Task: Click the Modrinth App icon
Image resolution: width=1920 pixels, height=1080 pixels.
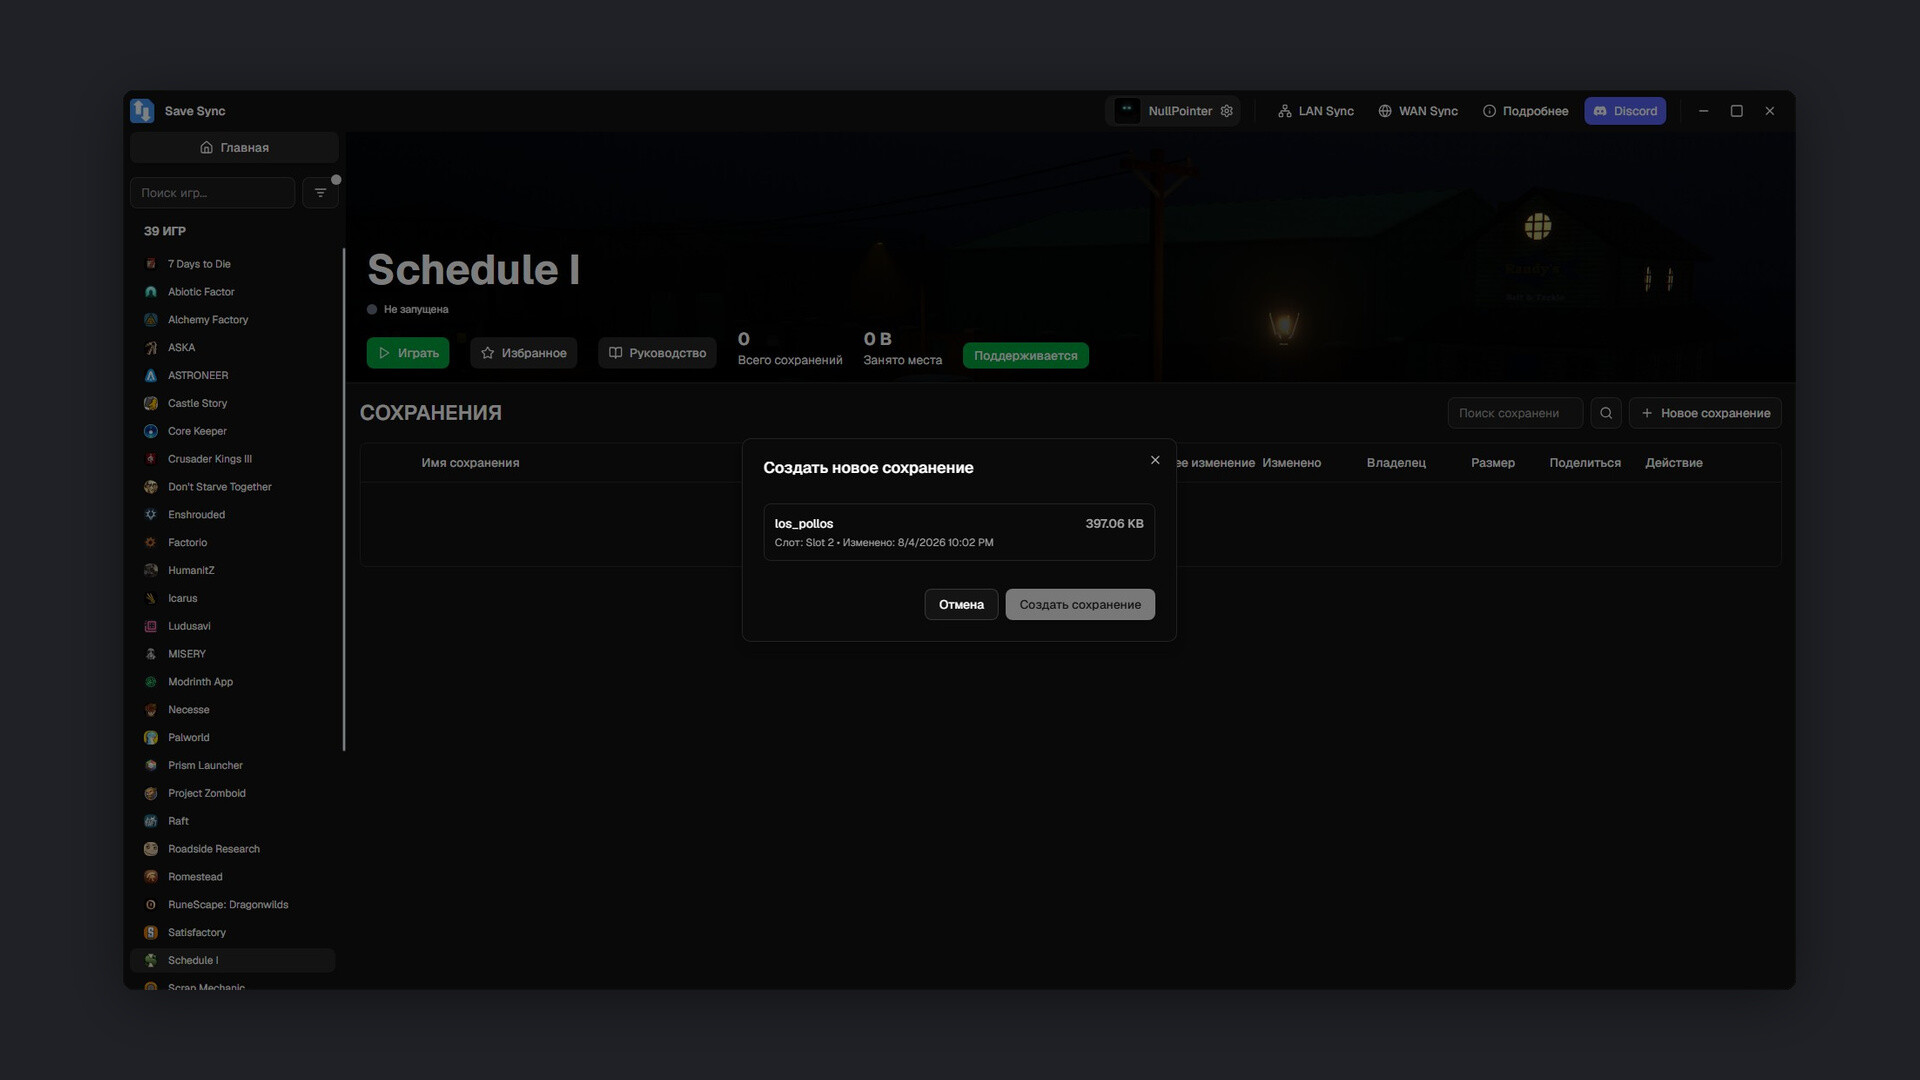Action: [x=151, y=682]
